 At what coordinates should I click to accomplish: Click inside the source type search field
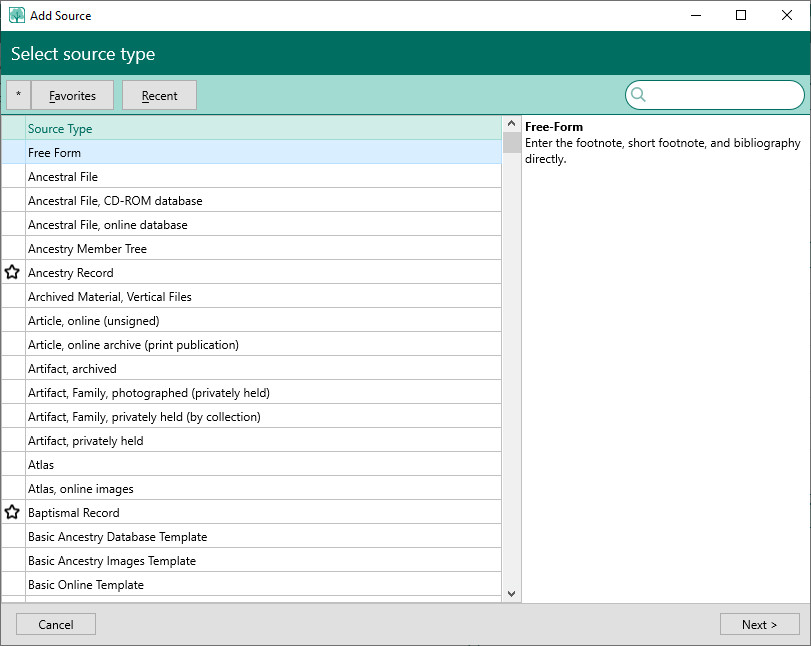tap(722, 95)
